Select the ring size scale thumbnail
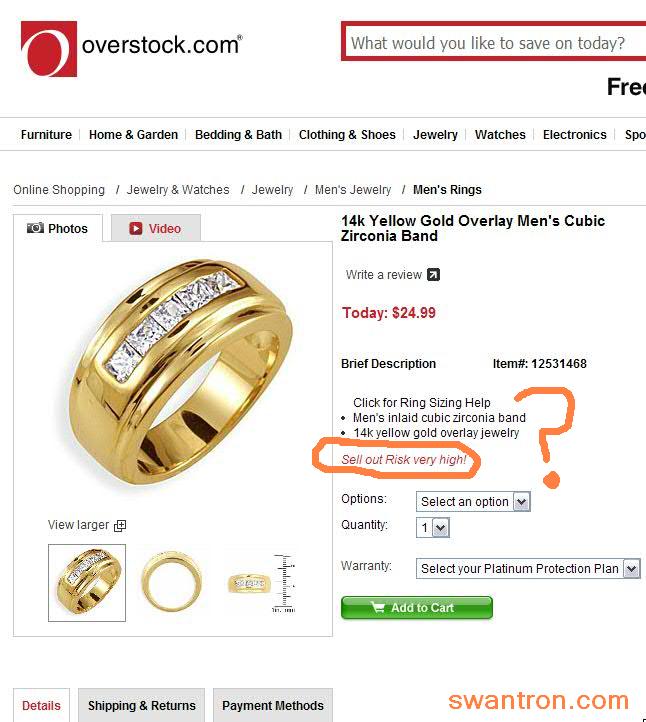The width and height of the screenshot is (646, 722). point(262,583)
